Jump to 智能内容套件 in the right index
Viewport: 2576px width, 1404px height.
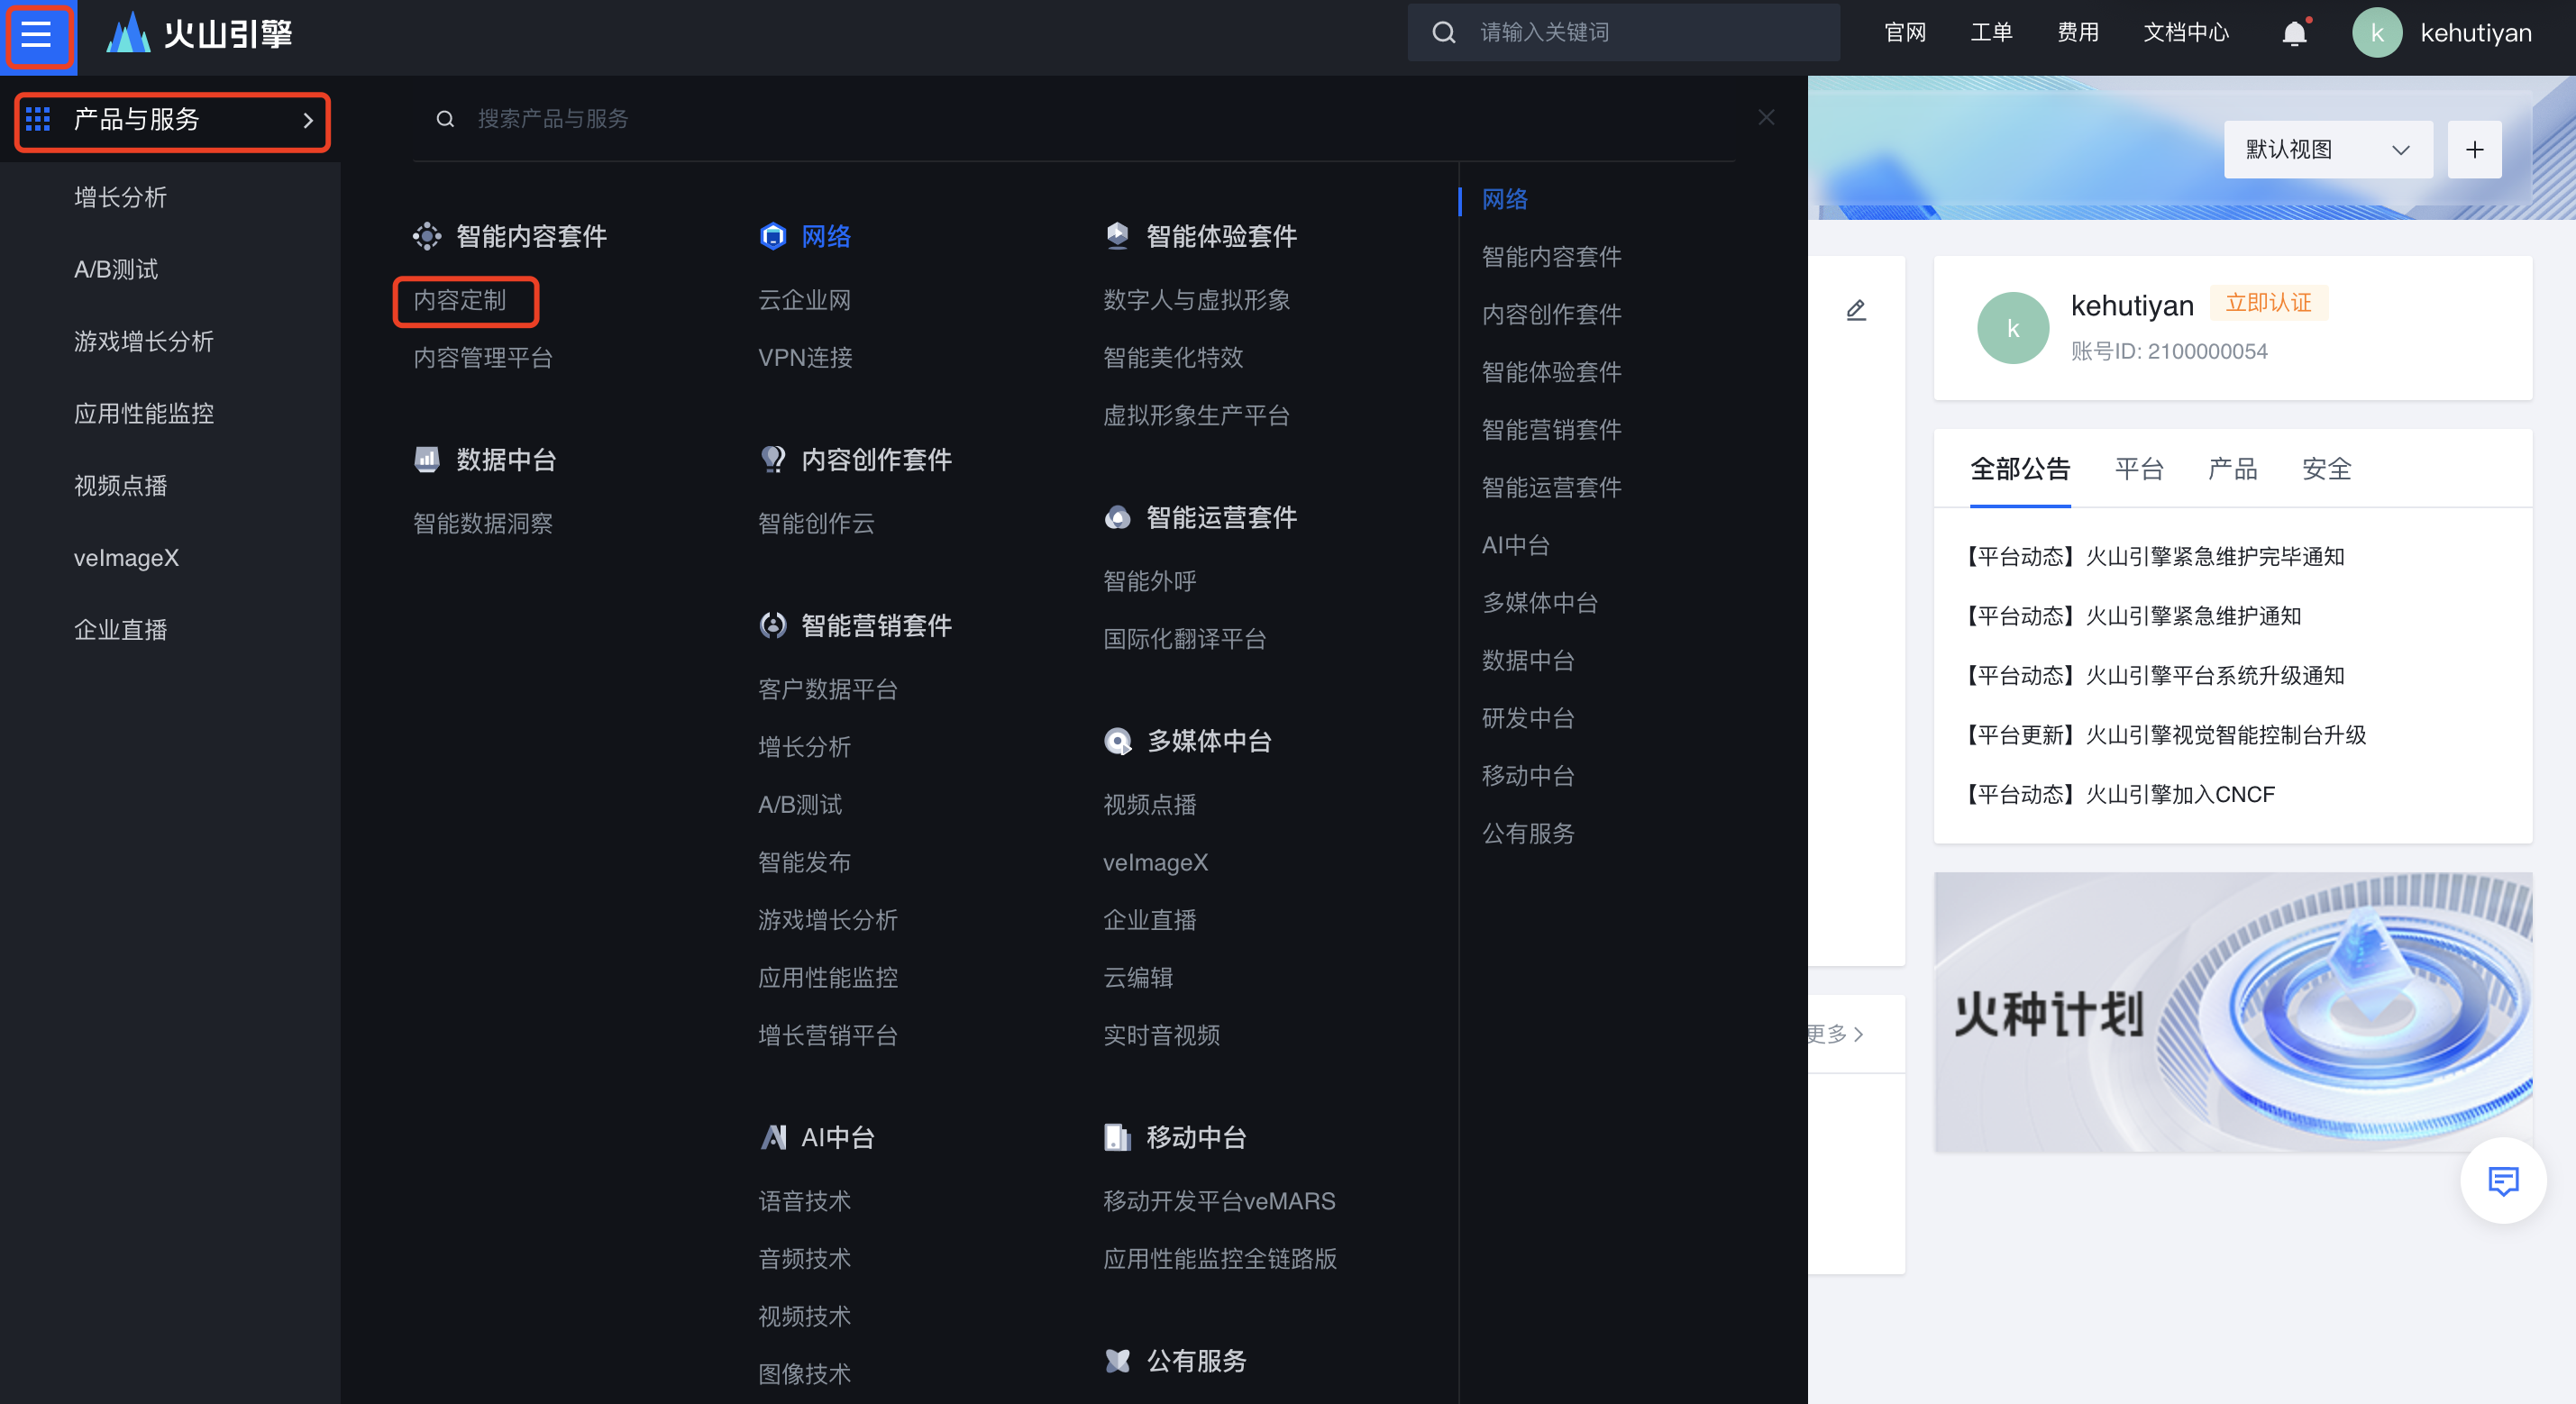(x=1552, y=258)
